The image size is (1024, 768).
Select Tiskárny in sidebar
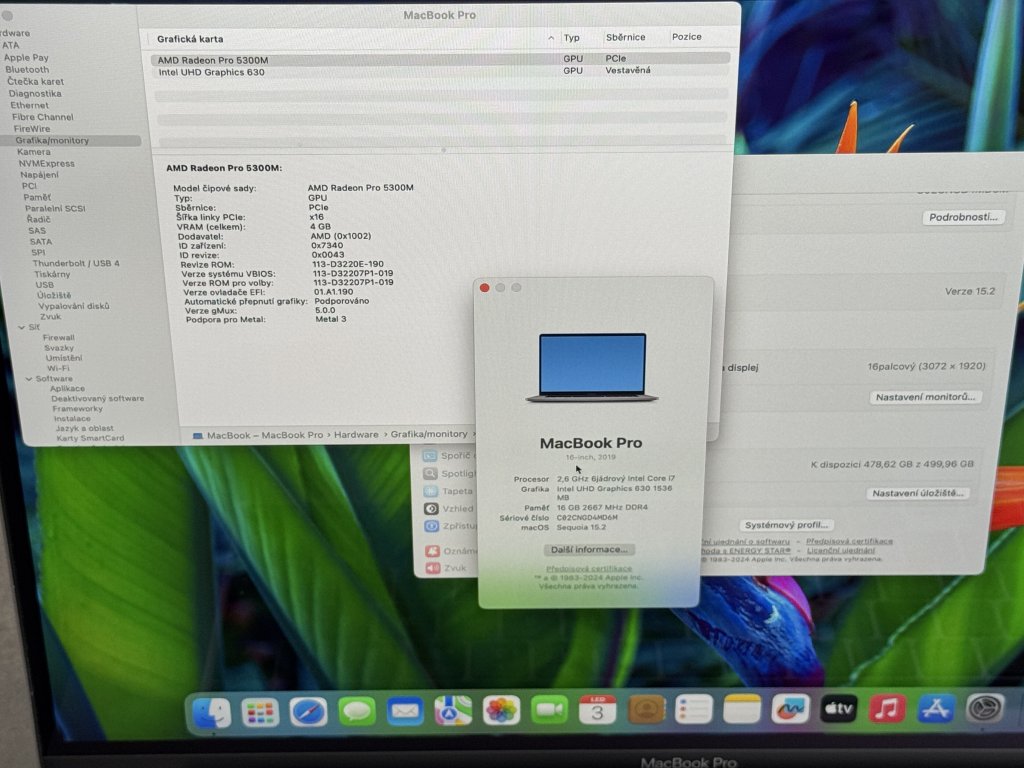[x=52, y=274]
